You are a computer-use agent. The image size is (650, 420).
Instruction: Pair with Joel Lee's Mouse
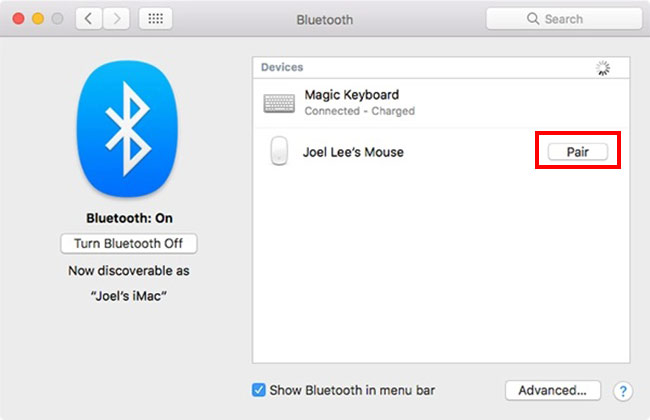[x=578, y=152]
